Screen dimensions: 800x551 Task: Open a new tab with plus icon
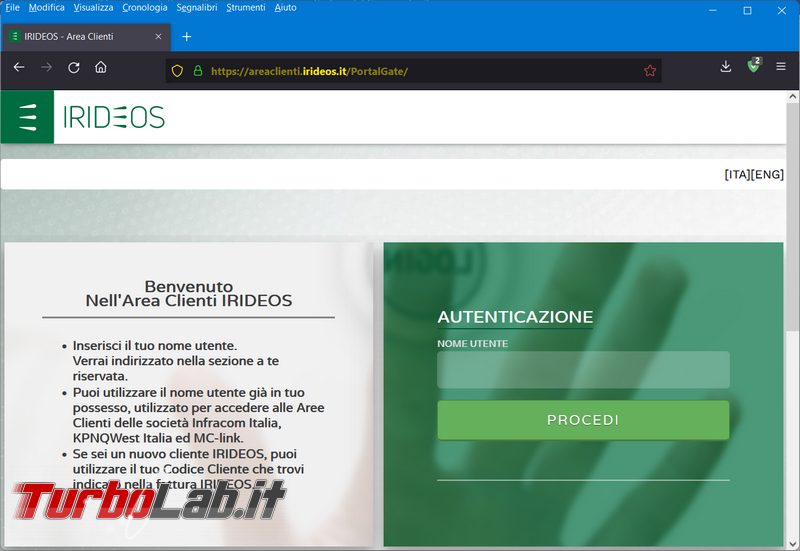187,37
